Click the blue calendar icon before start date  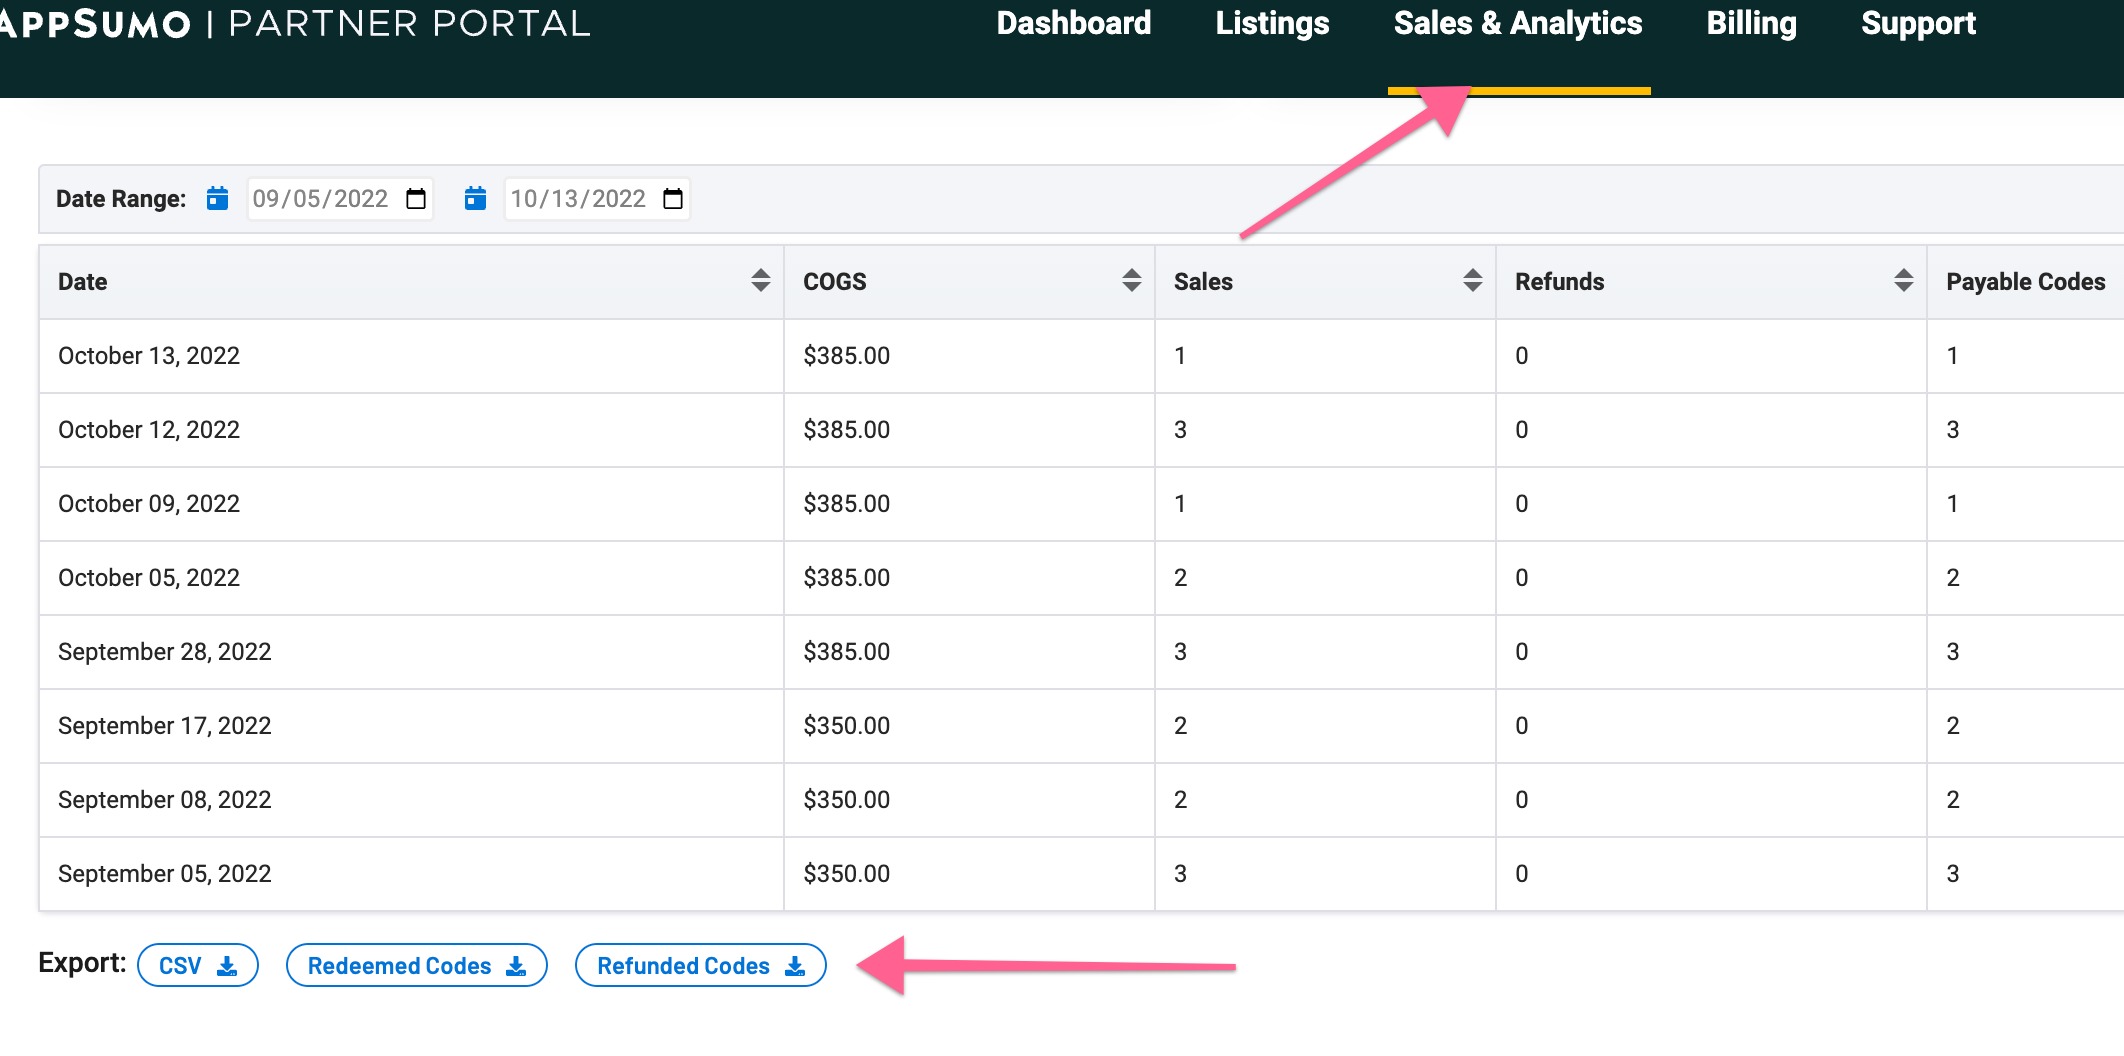[217, 199]
